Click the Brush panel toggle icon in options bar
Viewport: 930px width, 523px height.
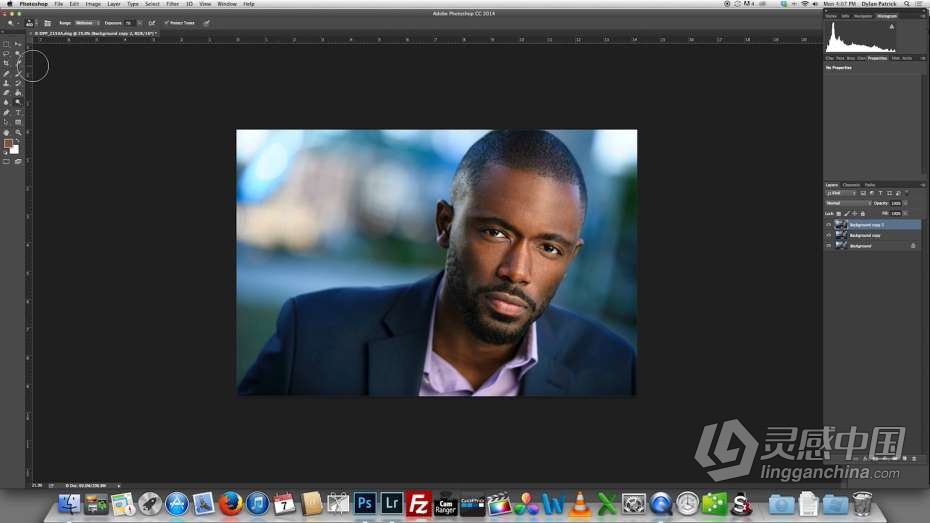point(47,23)
